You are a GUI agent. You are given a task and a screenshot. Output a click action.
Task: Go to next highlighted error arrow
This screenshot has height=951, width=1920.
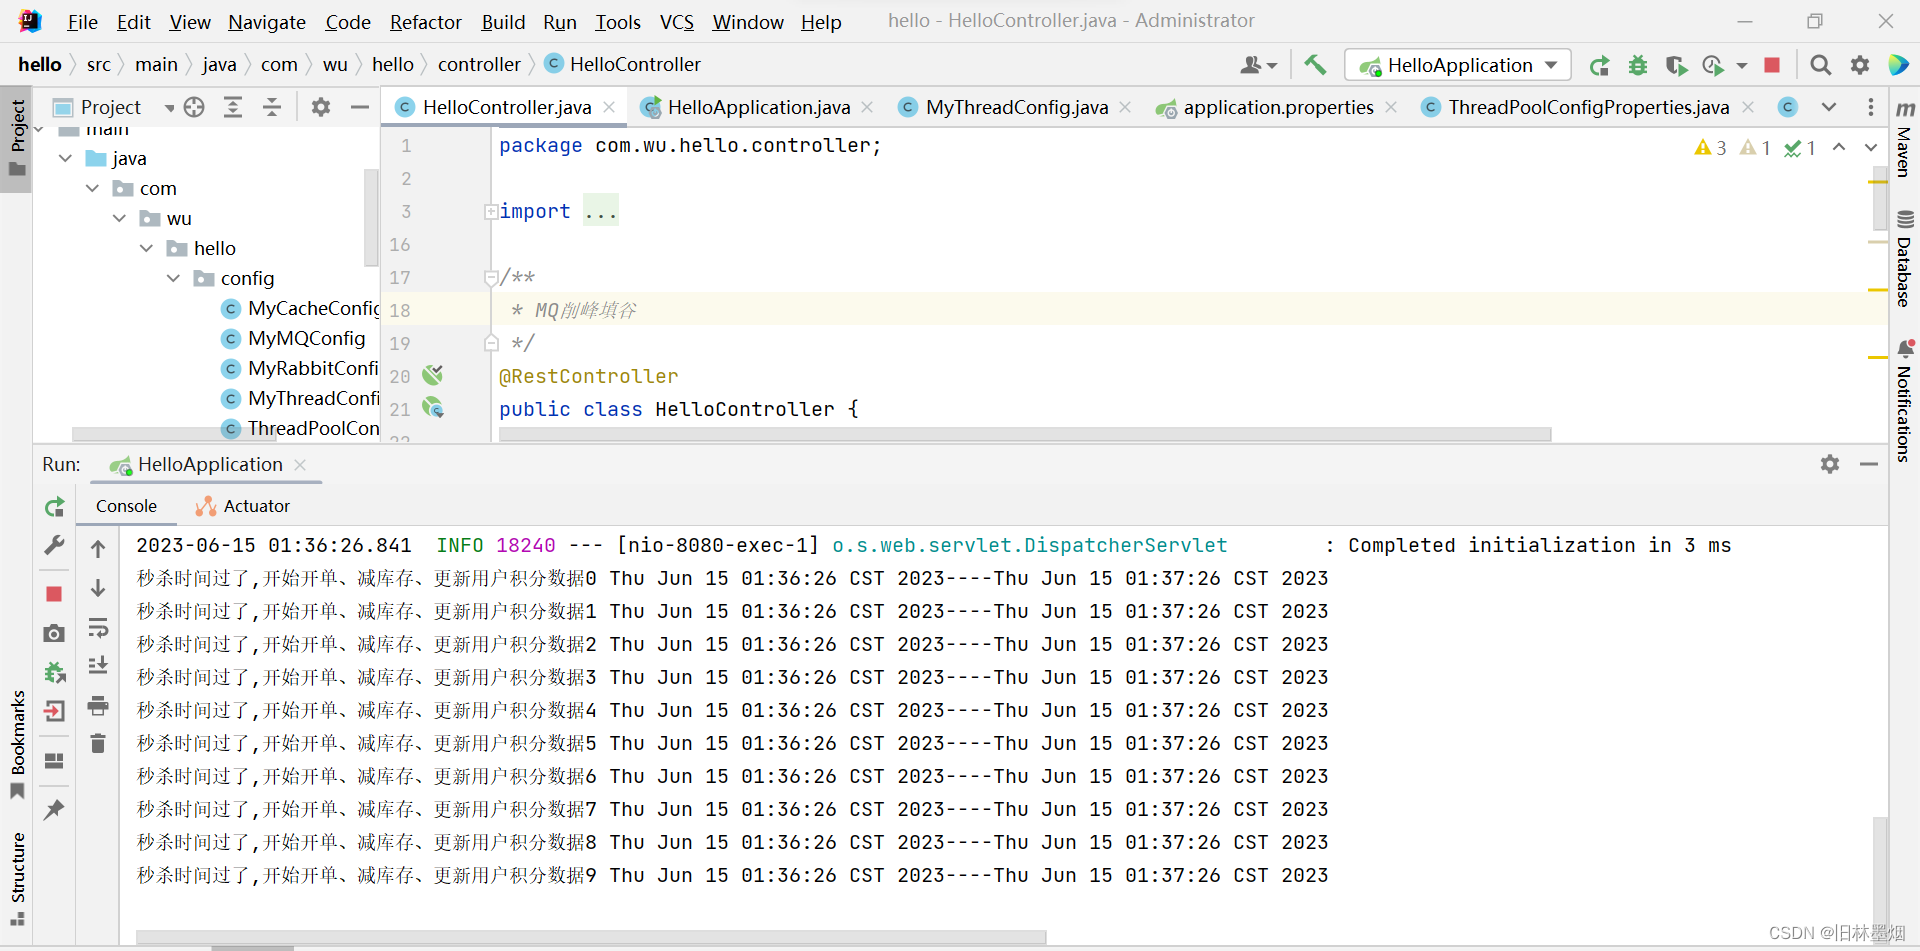[x=1870, y=147]
